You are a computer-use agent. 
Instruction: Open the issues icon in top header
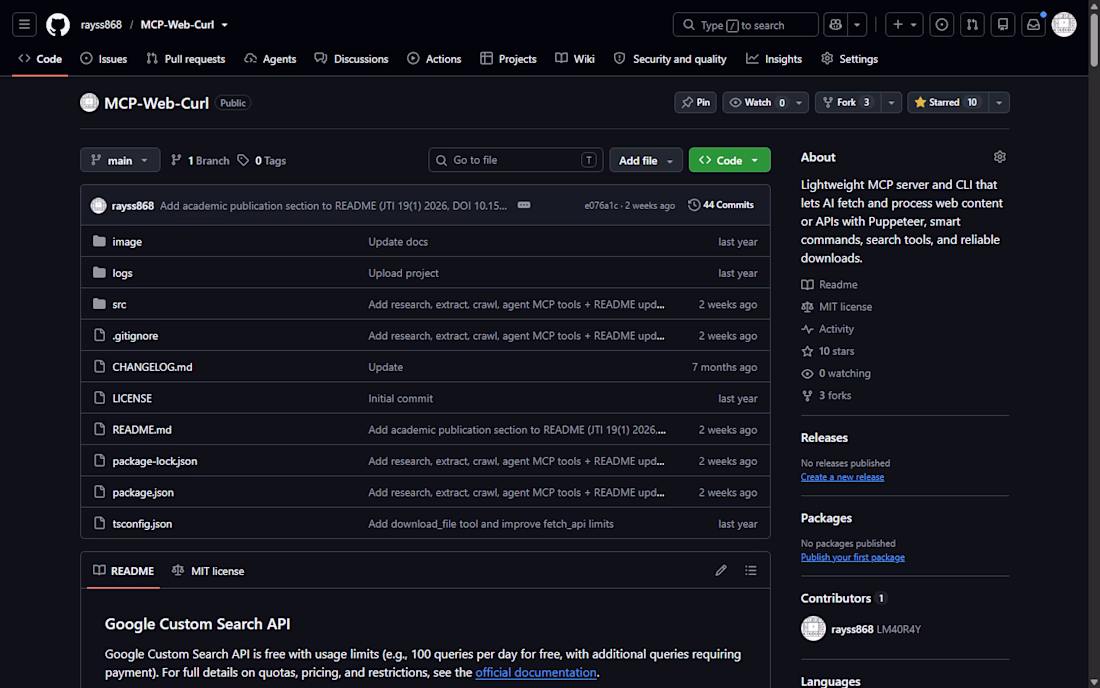pos(941,25)
